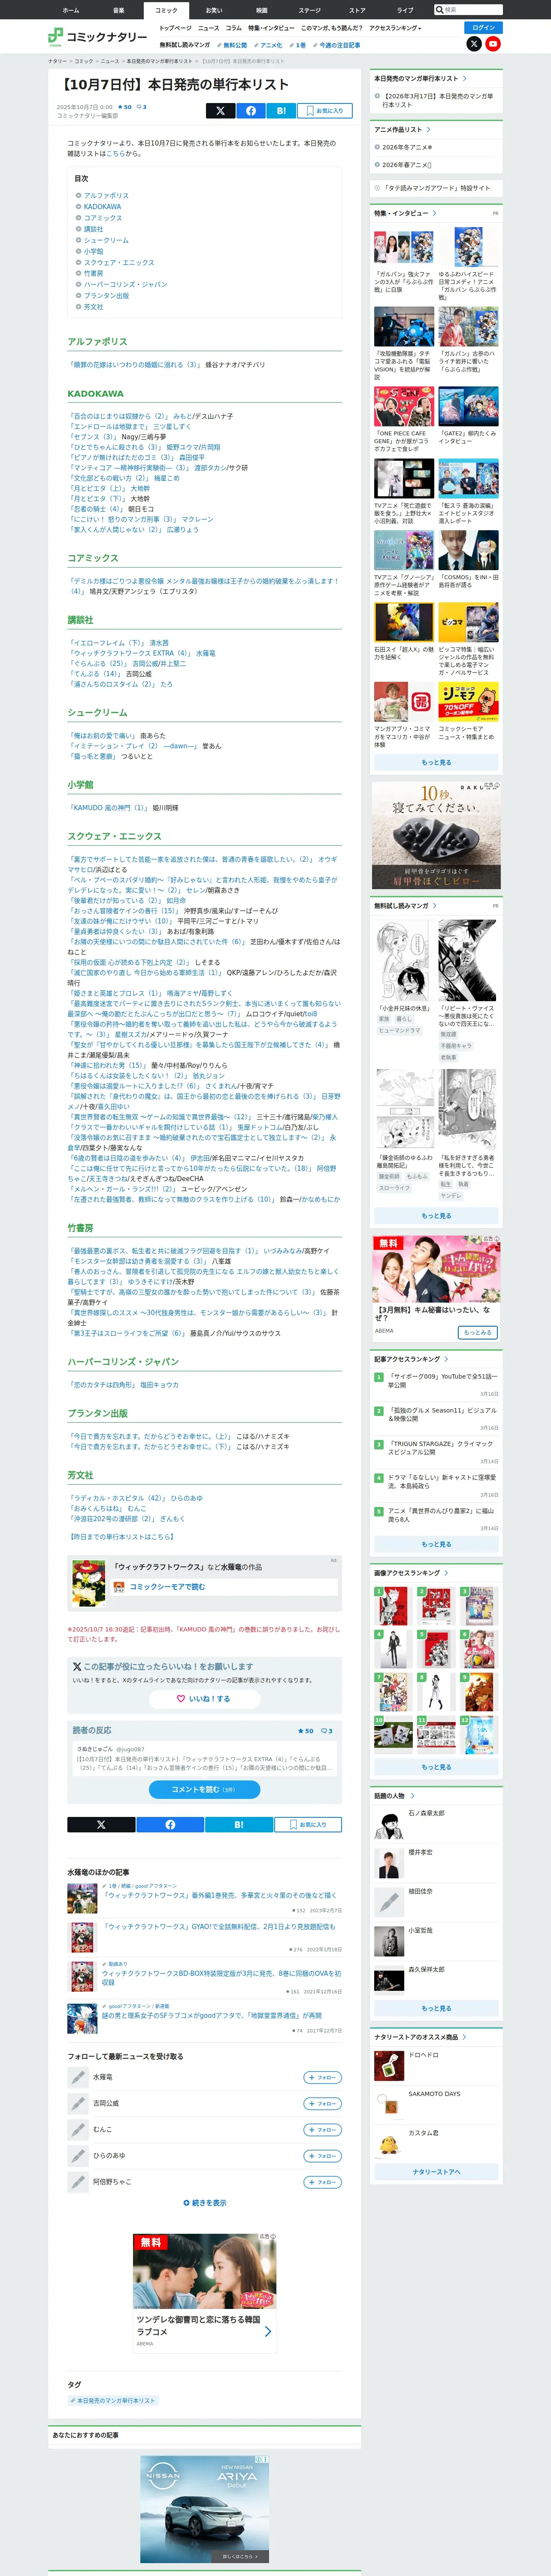Jump to スクウェア・エニックス in table of contents

tap(119, 262)
